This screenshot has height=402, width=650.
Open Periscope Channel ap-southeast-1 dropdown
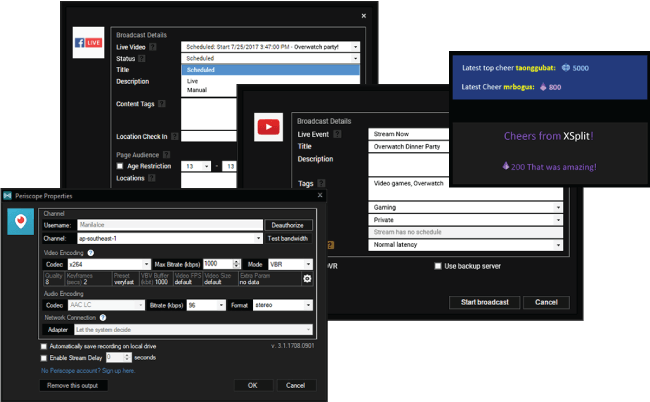[258, 238]
